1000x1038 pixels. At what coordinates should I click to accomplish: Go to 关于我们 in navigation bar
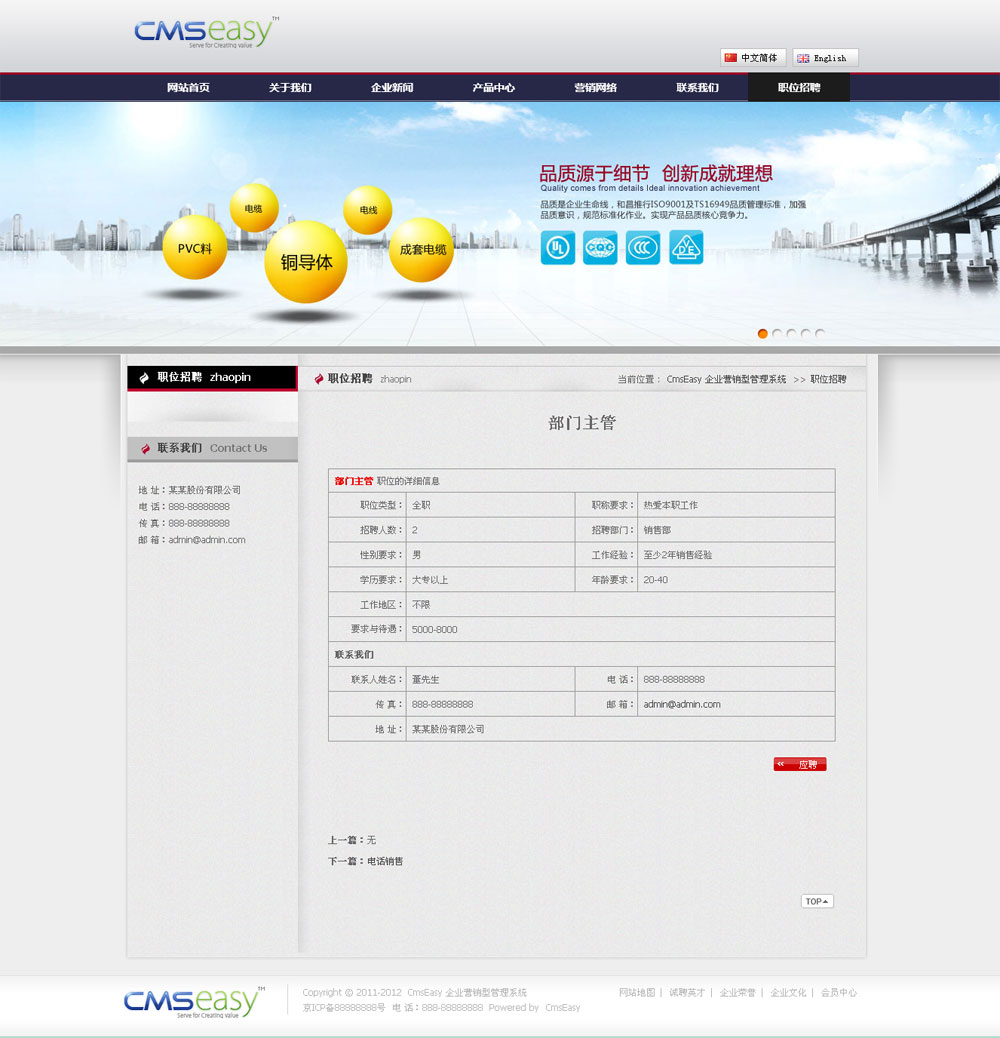point(290,88)
